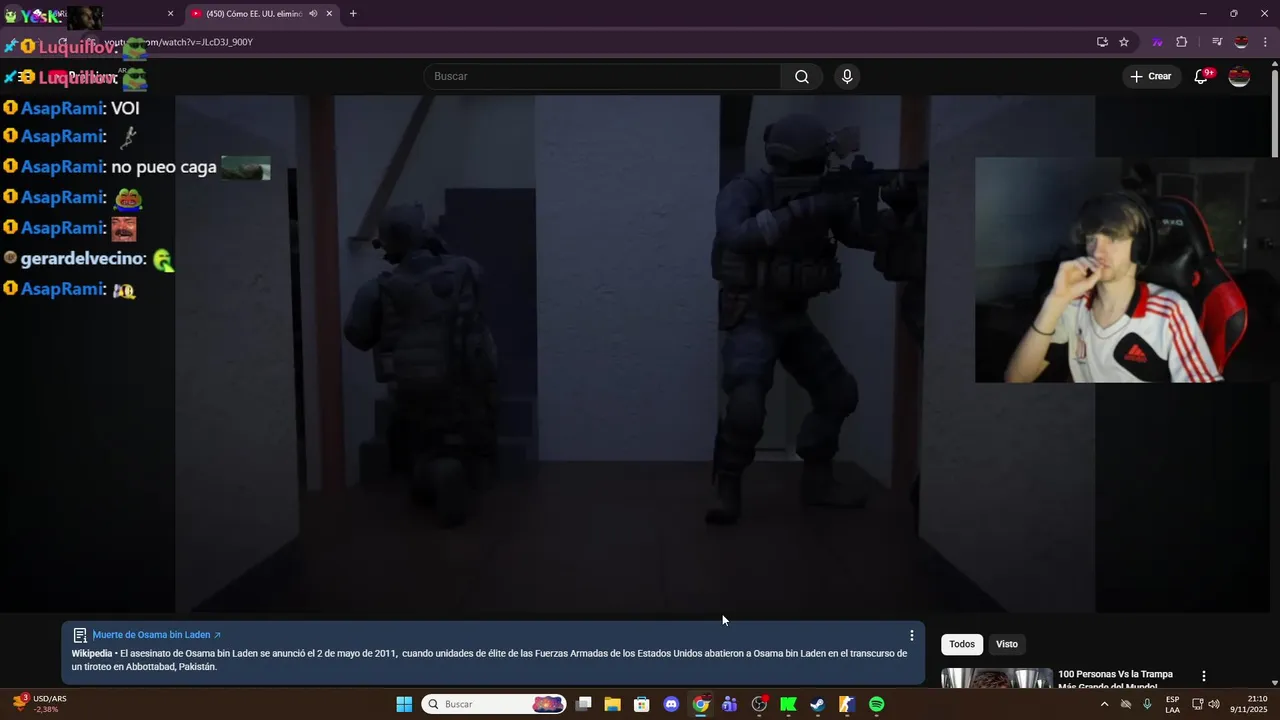The image size is (1280, 720).
Task: Open Task View in taskbar
Action: pyautogui.click(x=584, y=704)
